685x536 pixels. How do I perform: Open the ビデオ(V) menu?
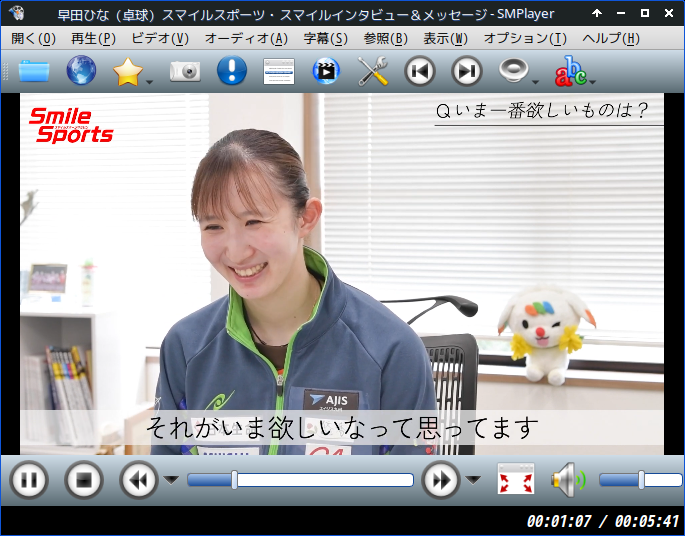coord(160,38)
